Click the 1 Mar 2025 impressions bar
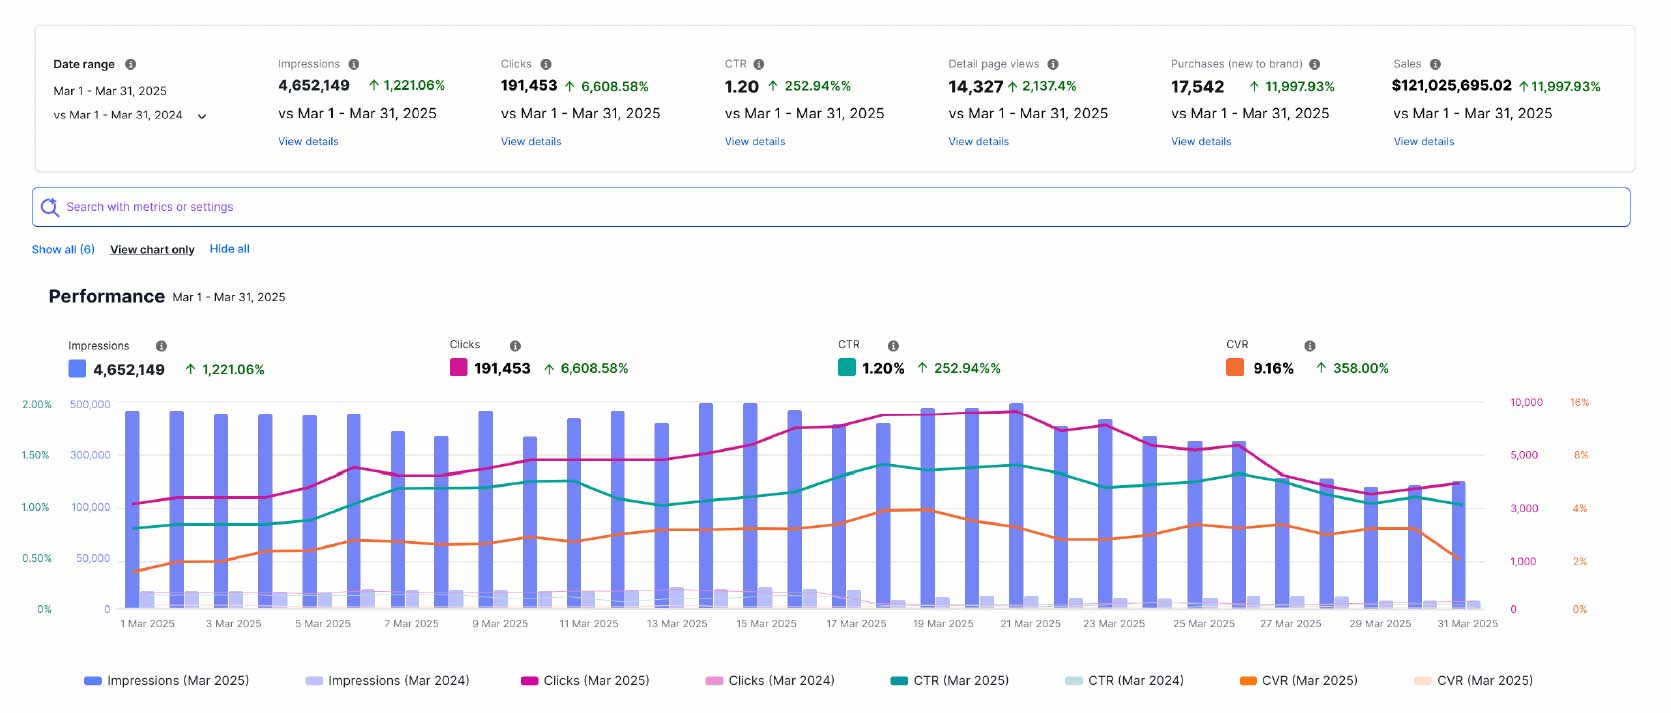This screenshot has height=713, width=1671. (132, 509)
